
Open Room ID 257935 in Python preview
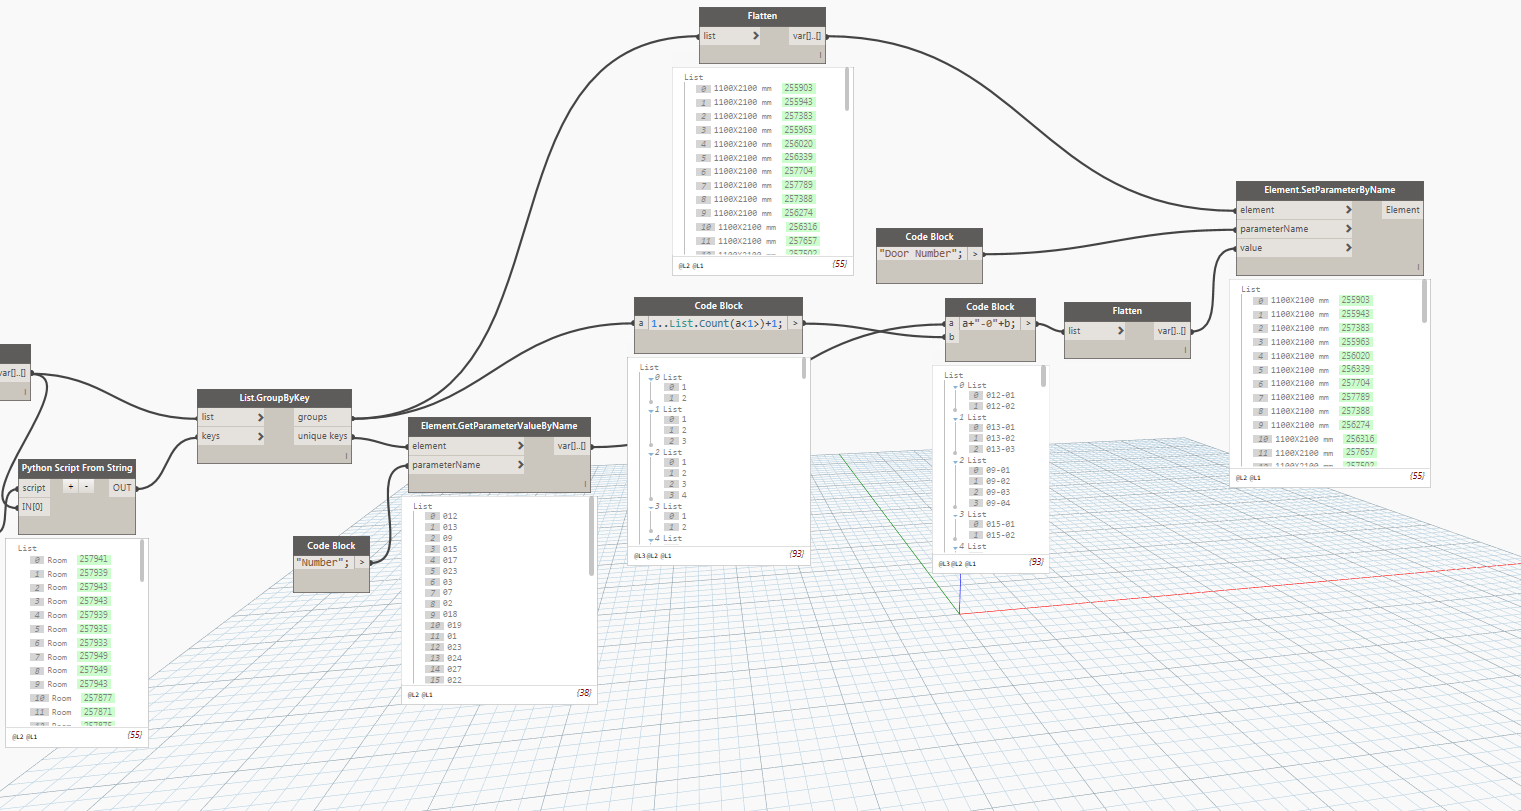pyautogui.click(x=94, y=629)
